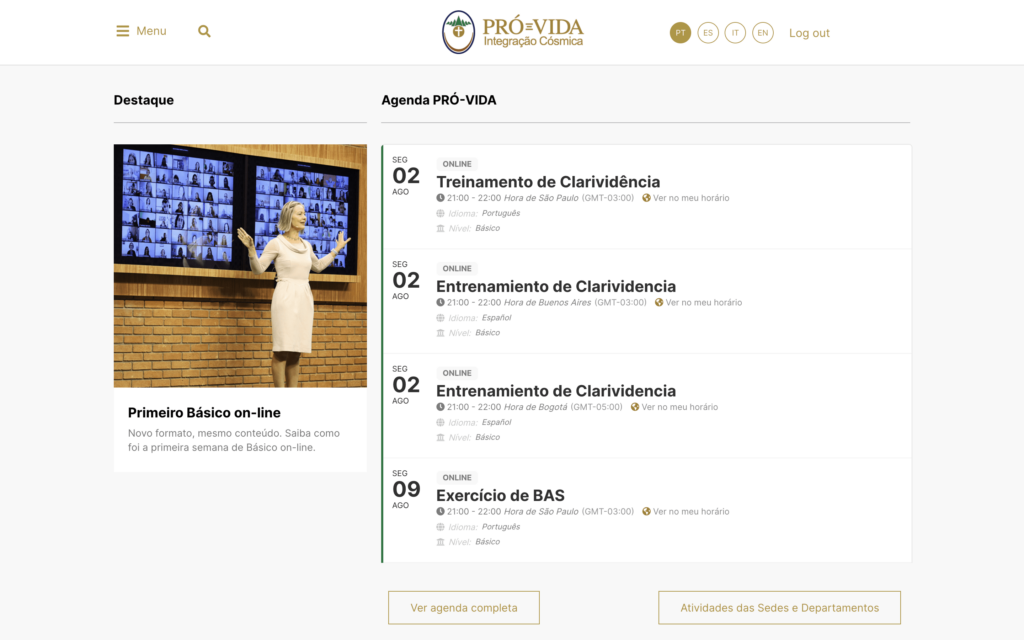Click Idioma icon in Exercício de BAS row
This screenshot has width=1024, height=640.
tap(440, 527)
